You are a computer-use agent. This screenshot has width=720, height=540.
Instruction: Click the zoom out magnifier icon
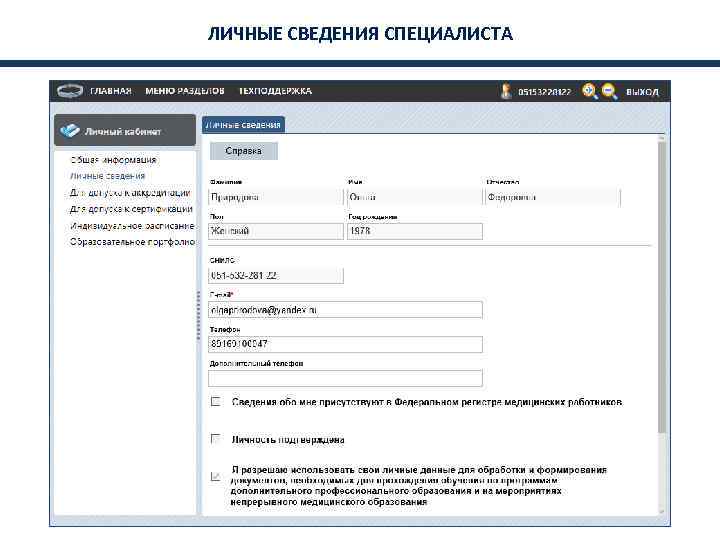point(610,91)
